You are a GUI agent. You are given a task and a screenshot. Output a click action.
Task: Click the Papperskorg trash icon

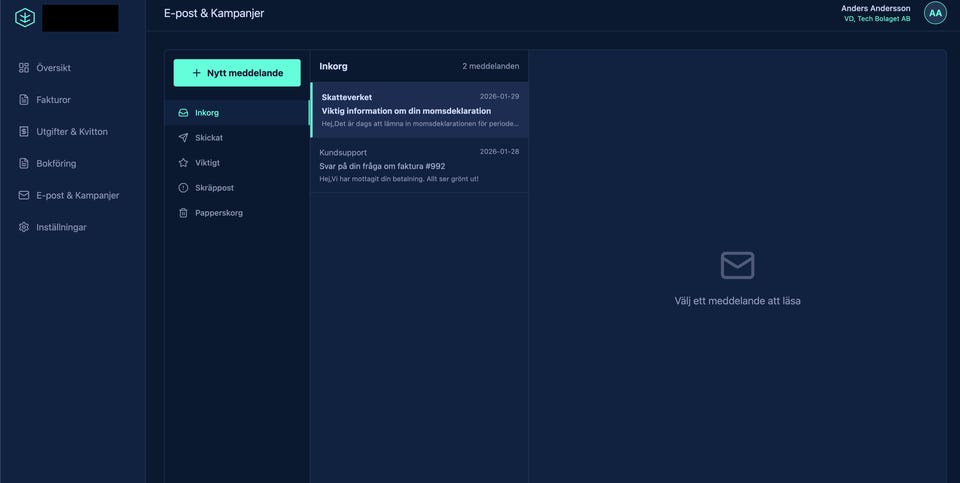[x=183, y=213]
